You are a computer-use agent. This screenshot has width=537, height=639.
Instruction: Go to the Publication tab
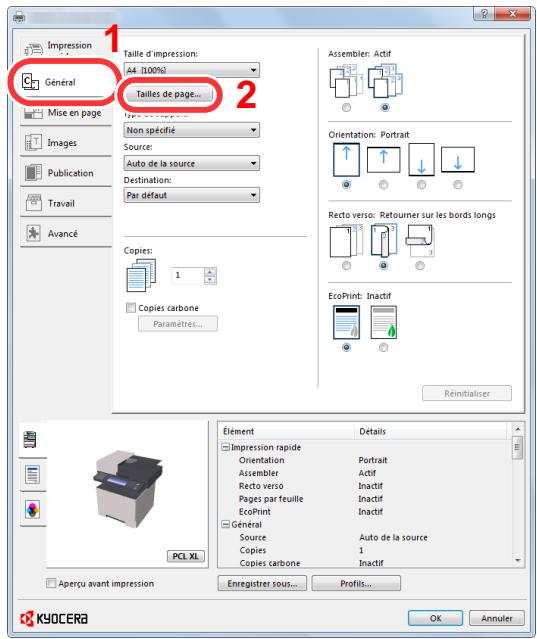click(65, 173)
